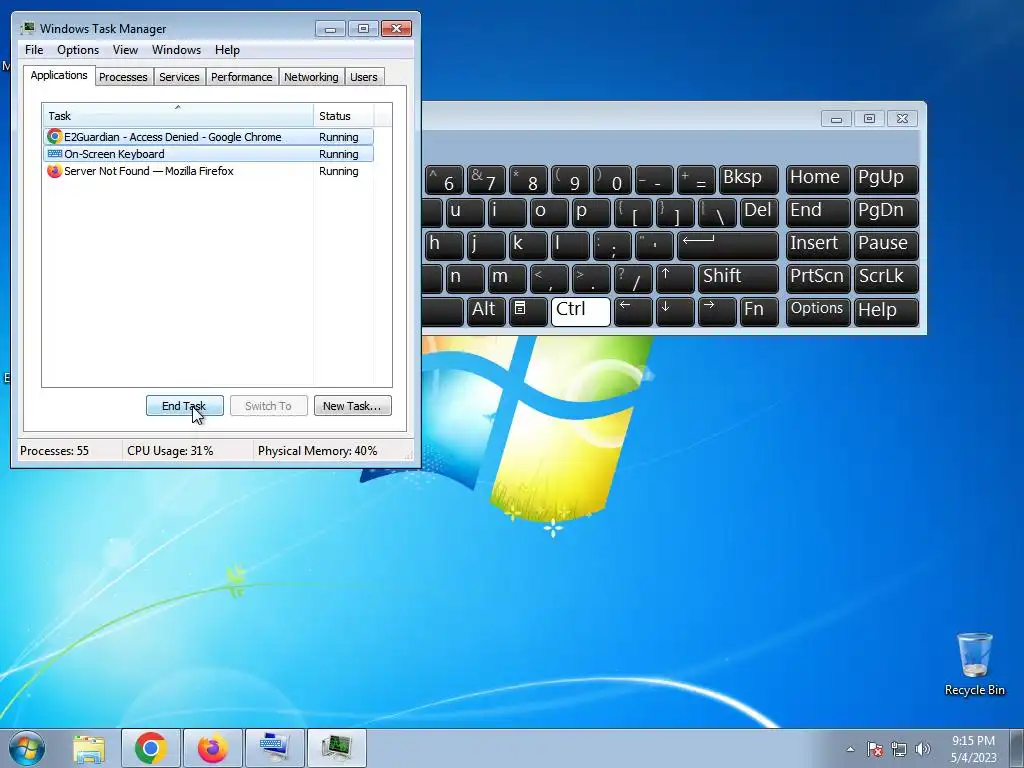
Task: Select the On-Screen Keyboard task row
Action: click(x=208, y=154)
